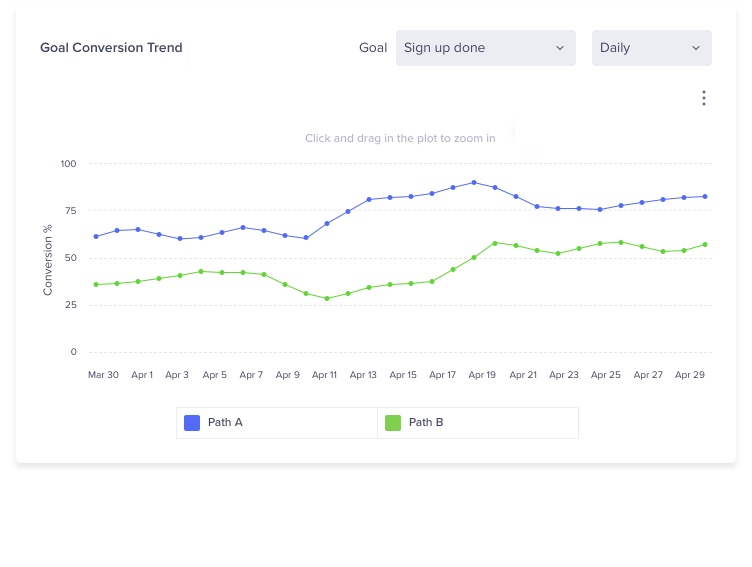This screenshot has width=752, height=567.
Task: Click the zoom hint text above the plot
Action: pyautogui.click(x=400, y=138)
